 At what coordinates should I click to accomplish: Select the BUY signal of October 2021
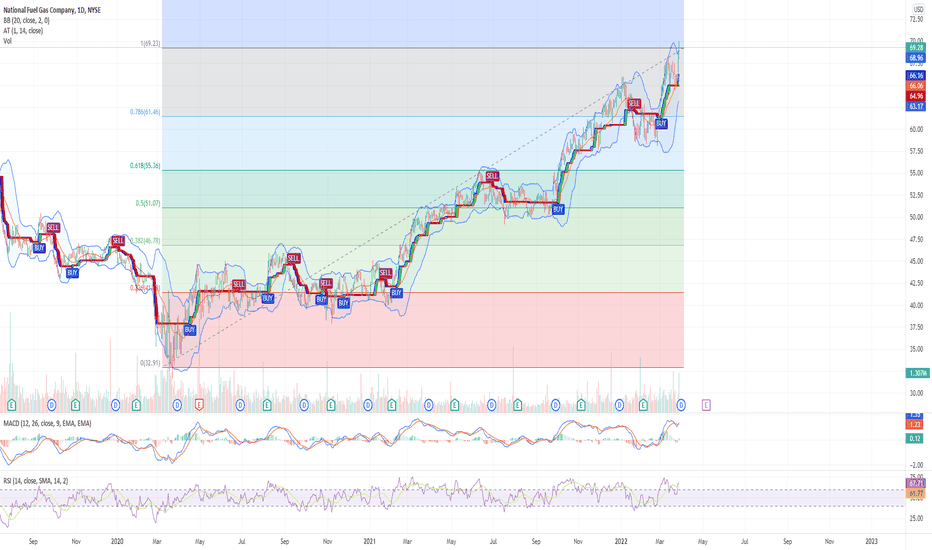pos(558,209)
